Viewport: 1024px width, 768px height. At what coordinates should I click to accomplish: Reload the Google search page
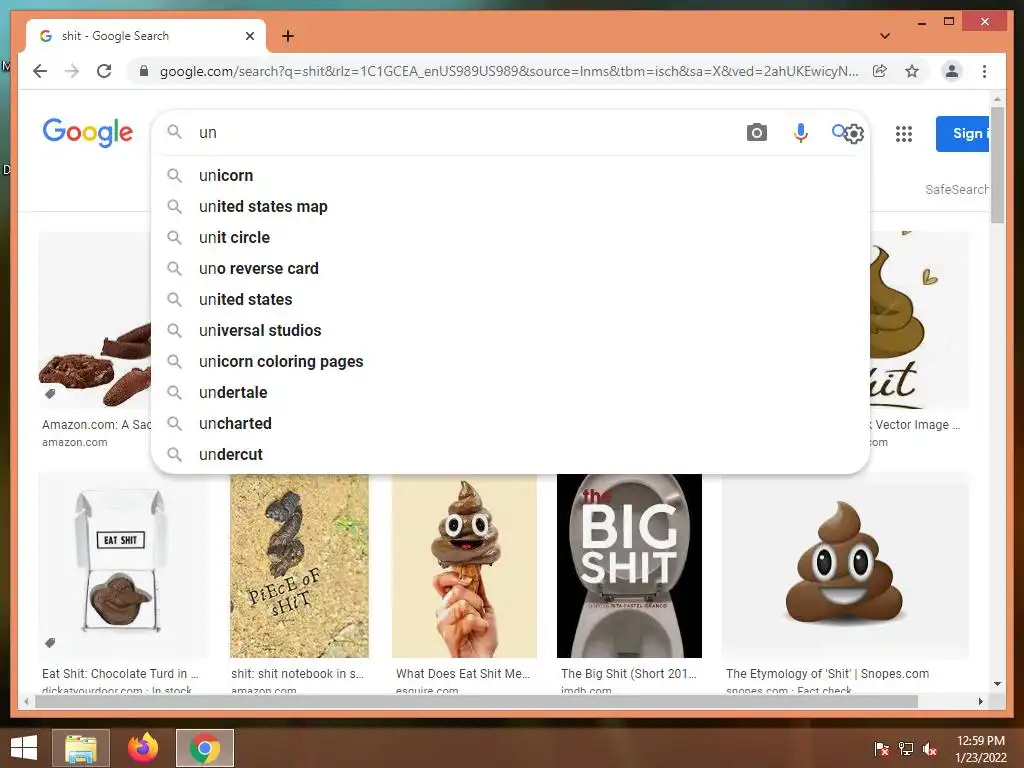104,71
